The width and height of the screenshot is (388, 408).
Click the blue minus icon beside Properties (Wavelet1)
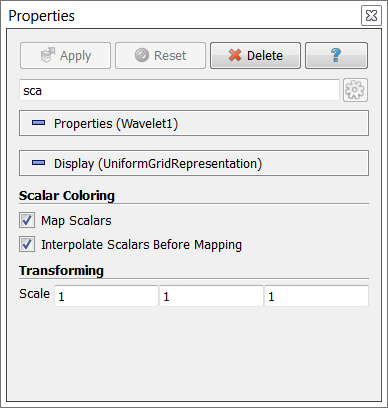pyautogui.click(x=38, y=123)
